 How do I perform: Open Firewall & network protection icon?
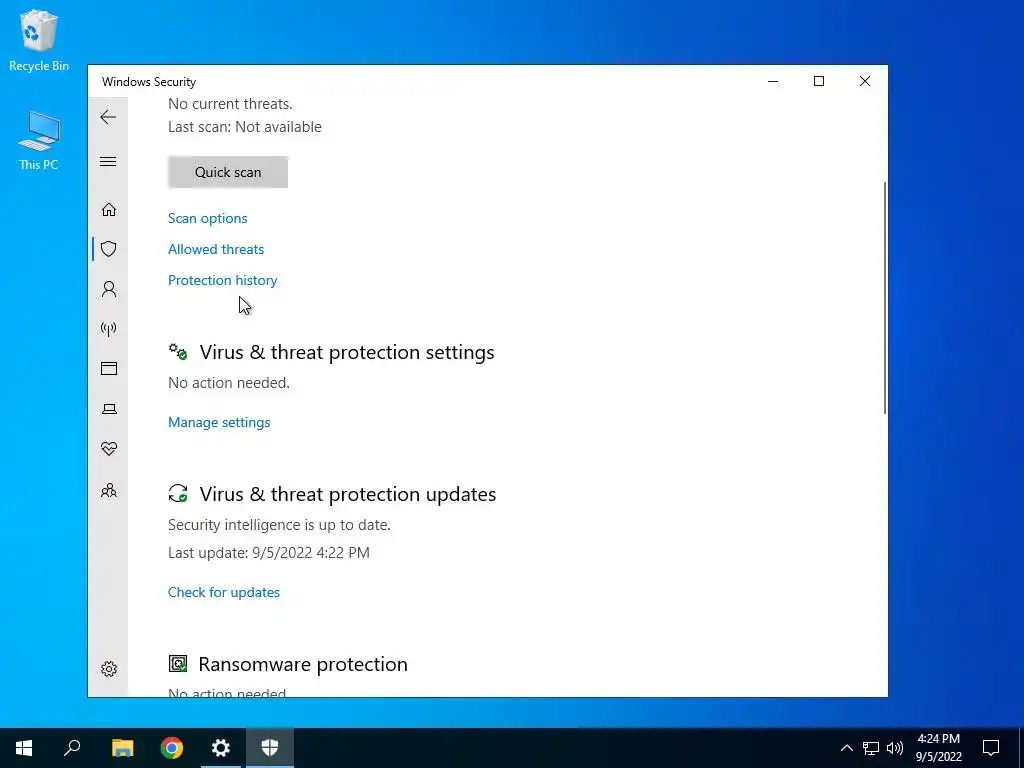point(109,328)
